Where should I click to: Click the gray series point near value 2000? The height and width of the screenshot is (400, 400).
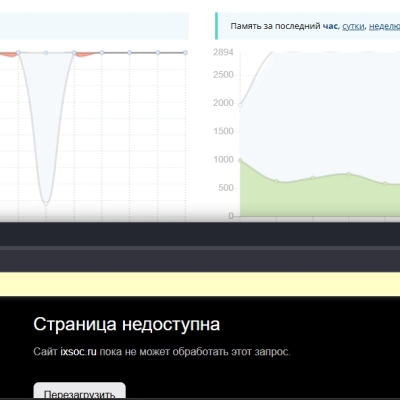240,105
